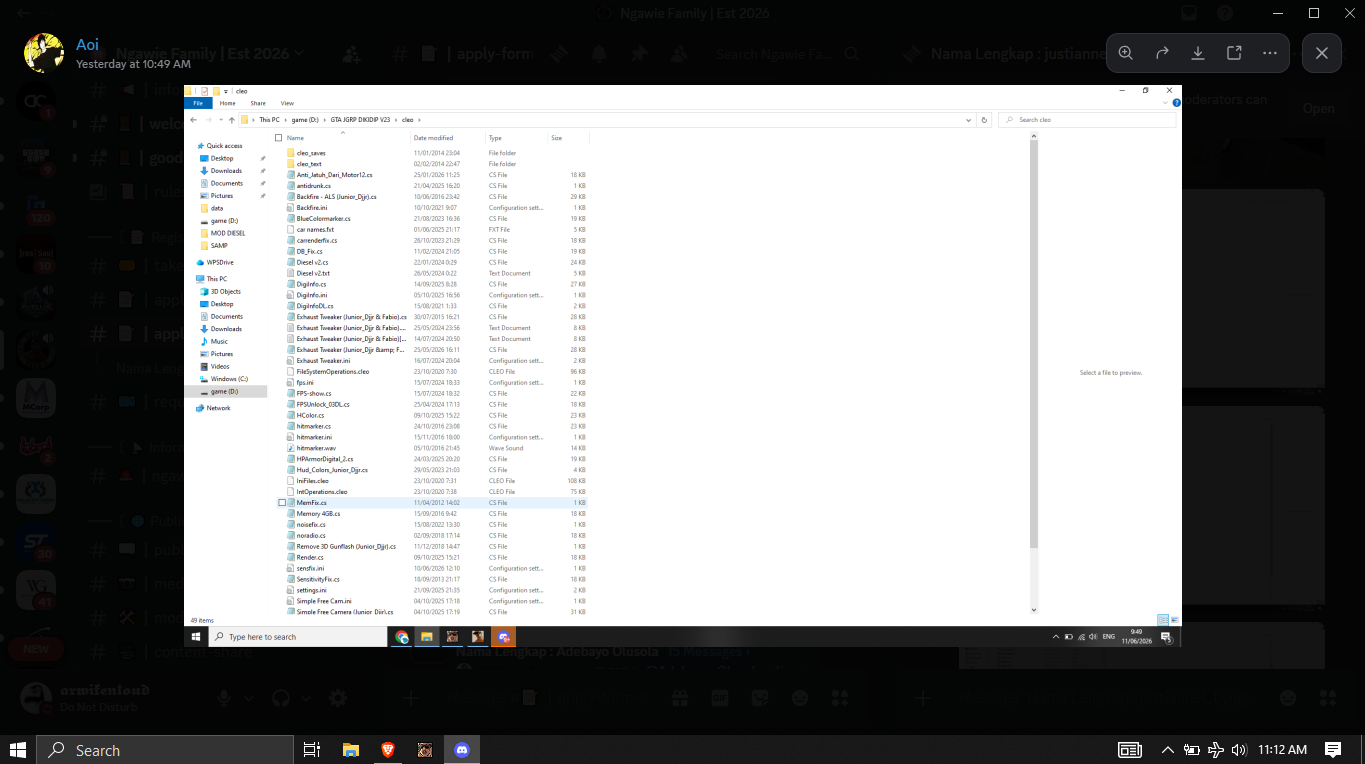Close the Discord image viewer
The image size is (1365, 764).
[x=1322, y=53]
